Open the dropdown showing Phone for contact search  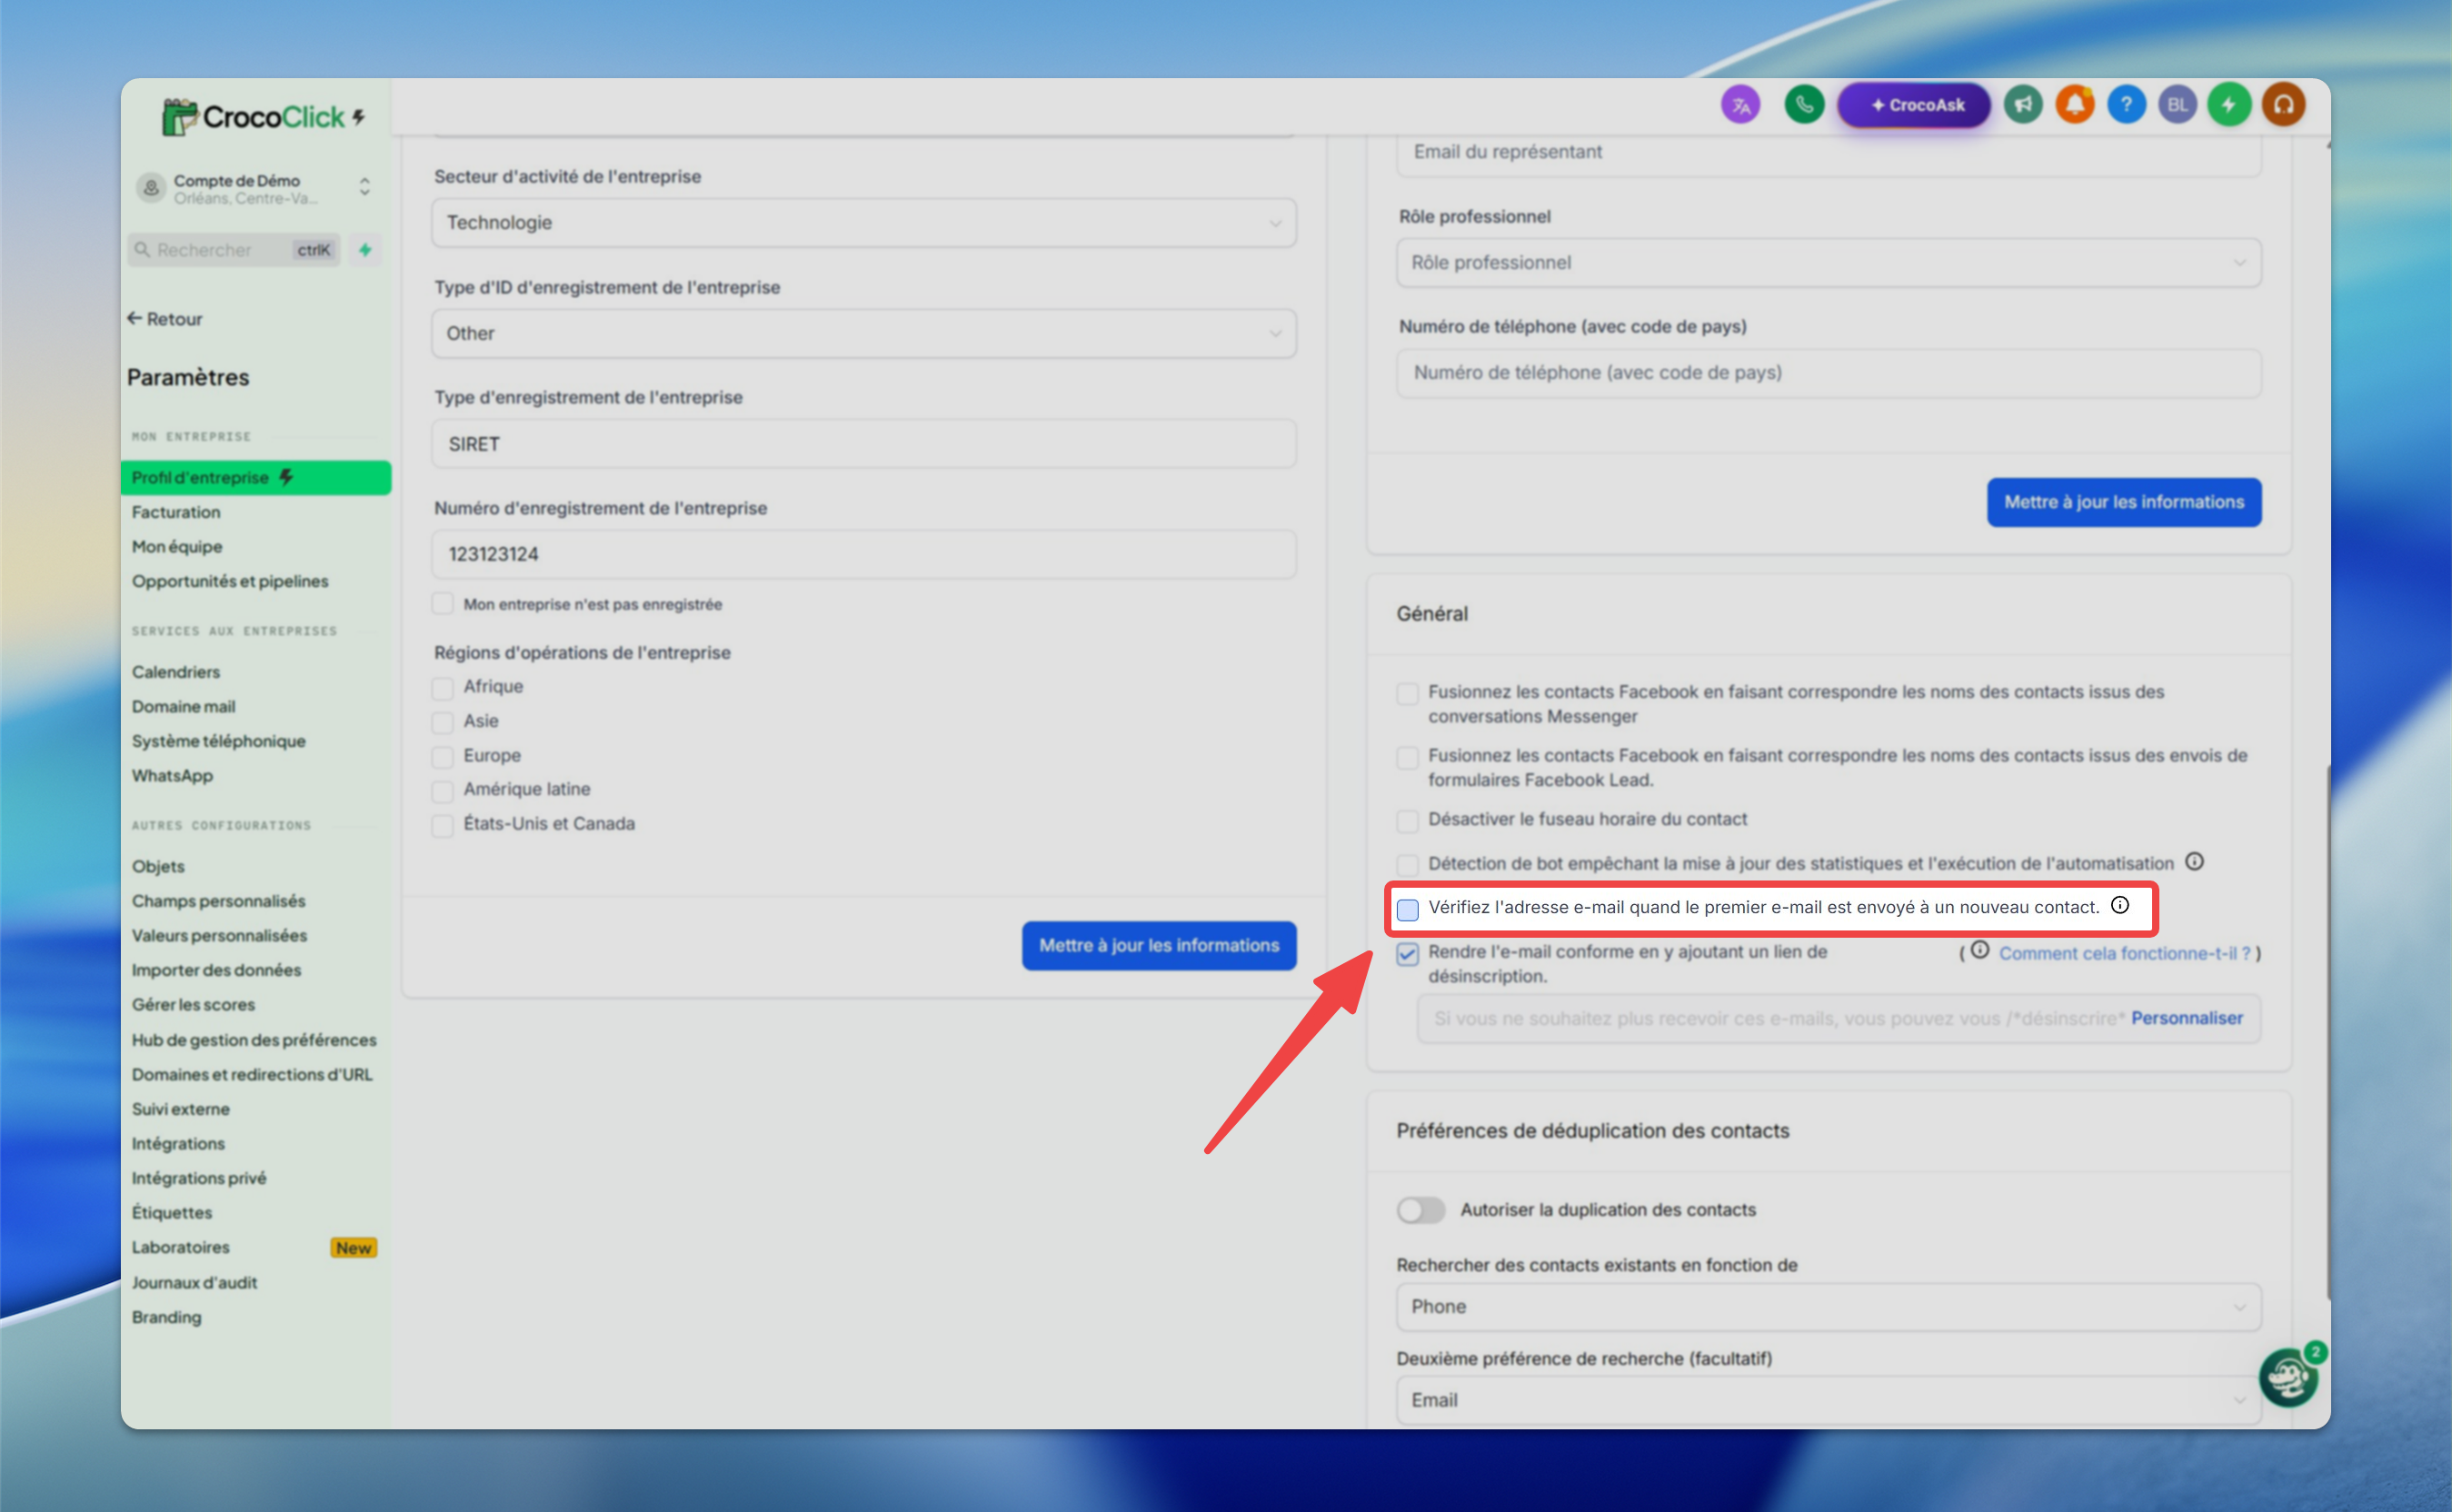[1829, 1307]
